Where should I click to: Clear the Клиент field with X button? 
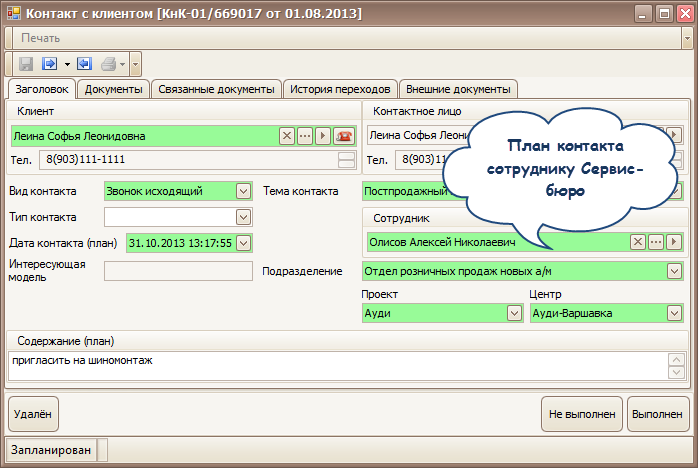pos(286,135)
